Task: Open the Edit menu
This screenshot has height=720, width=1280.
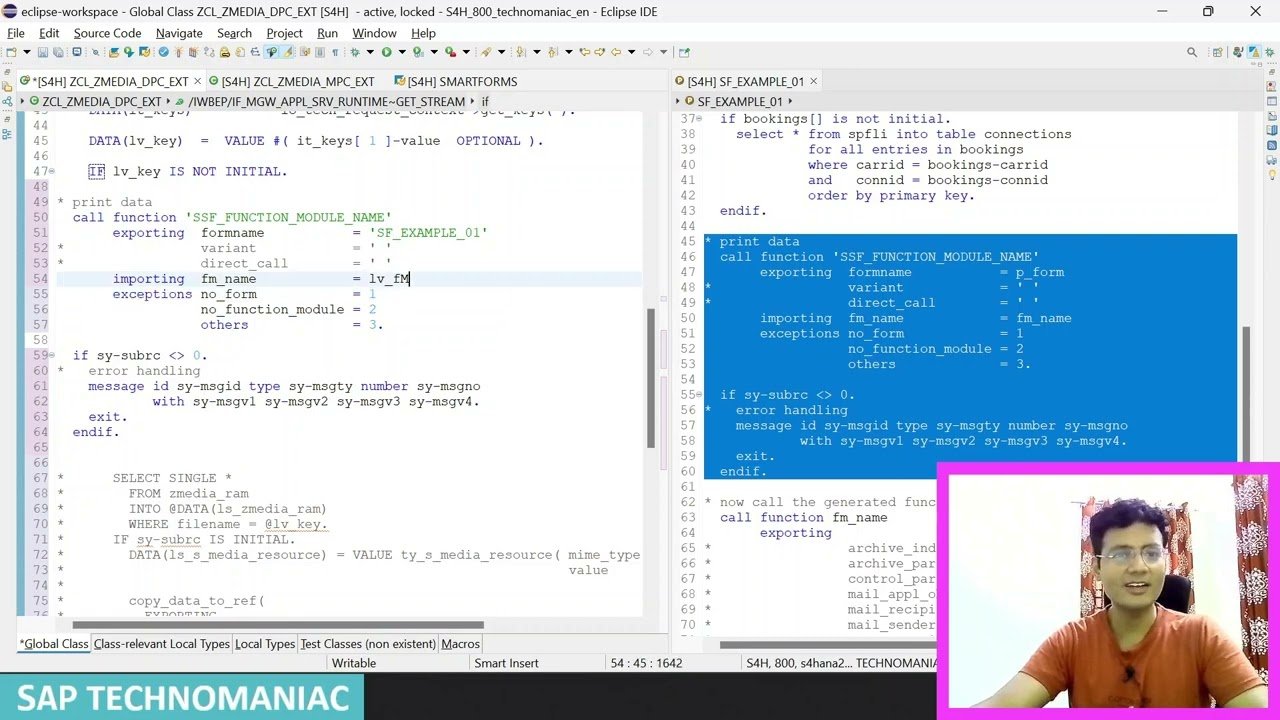Action: (x=49, y=33)
